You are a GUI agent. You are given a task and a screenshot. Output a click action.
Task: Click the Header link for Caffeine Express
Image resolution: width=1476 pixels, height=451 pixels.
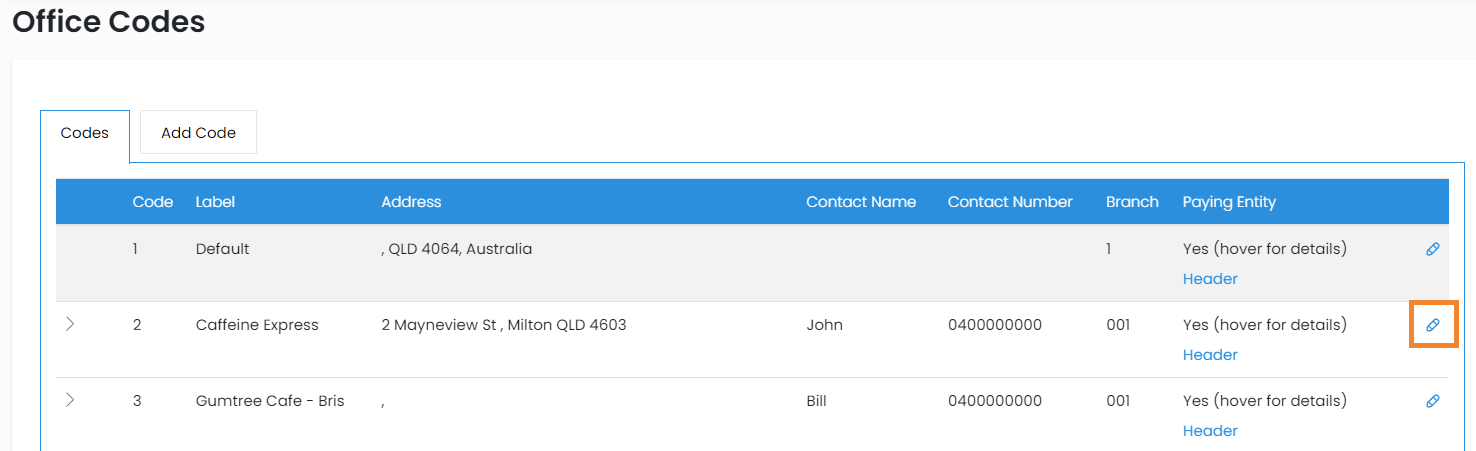coord(1210,355)
